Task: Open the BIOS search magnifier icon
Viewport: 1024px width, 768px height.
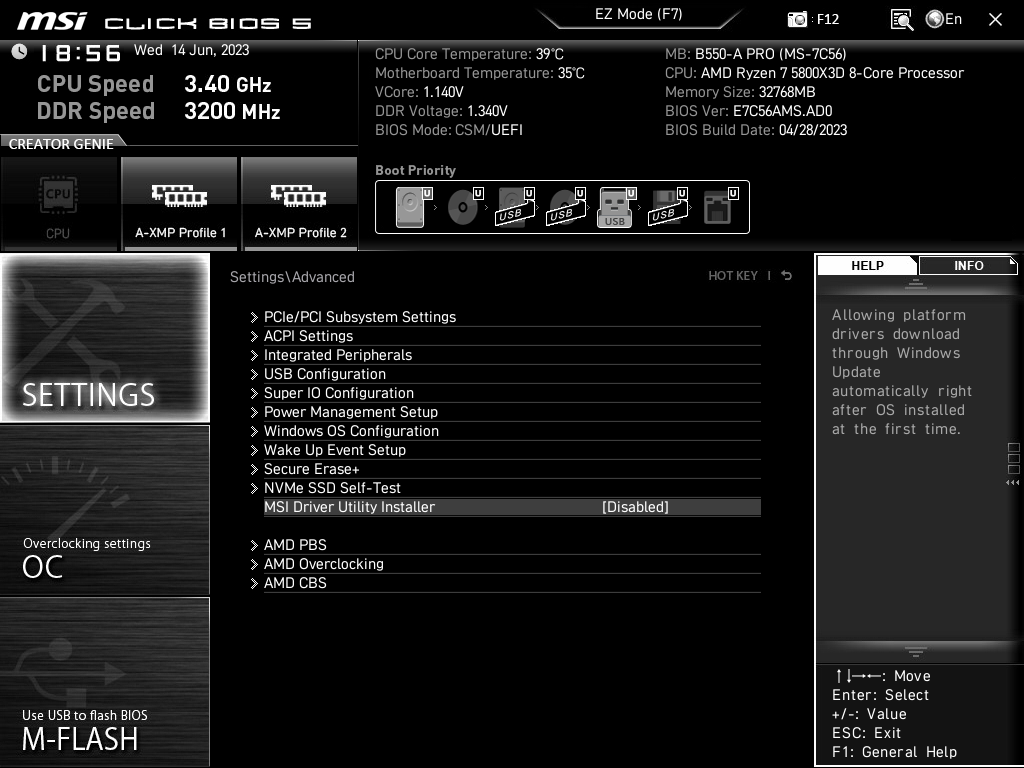Action: [x=902, y=20]
